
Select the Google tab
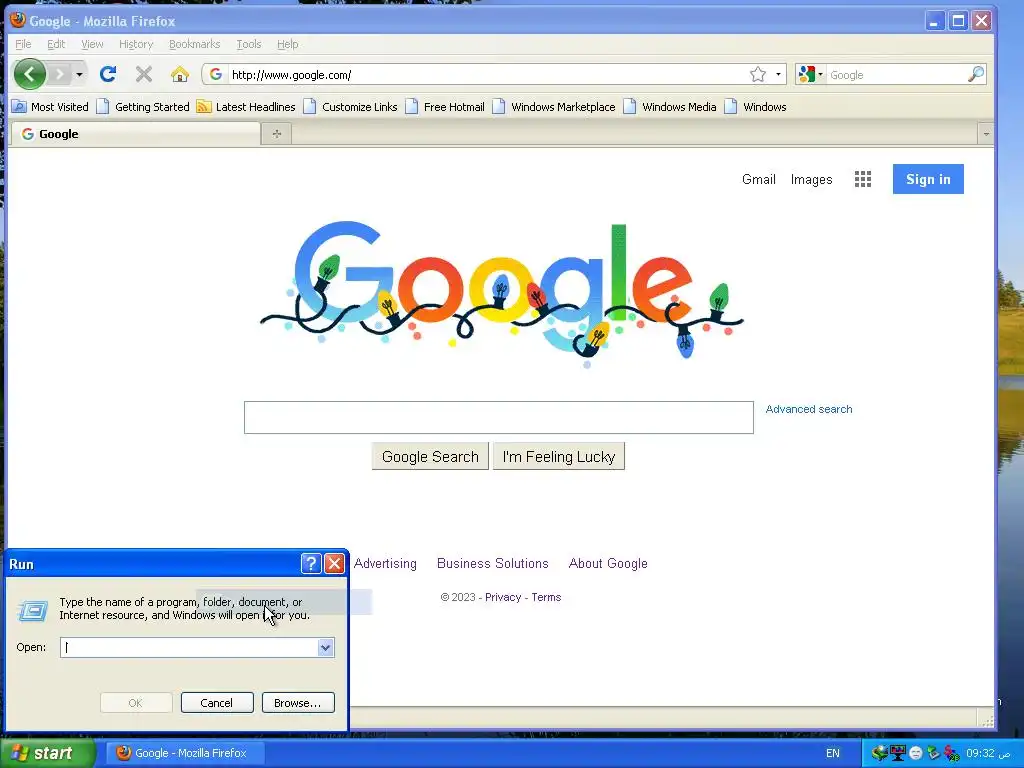point(136,134)
